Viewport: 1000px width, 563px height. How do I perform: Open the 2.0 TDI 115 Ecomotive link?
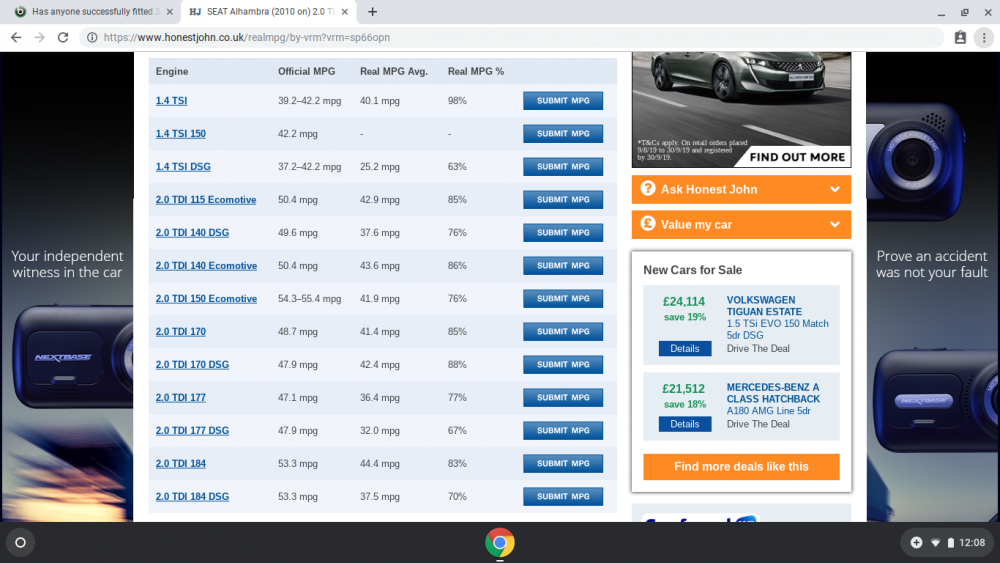point(206,200)
